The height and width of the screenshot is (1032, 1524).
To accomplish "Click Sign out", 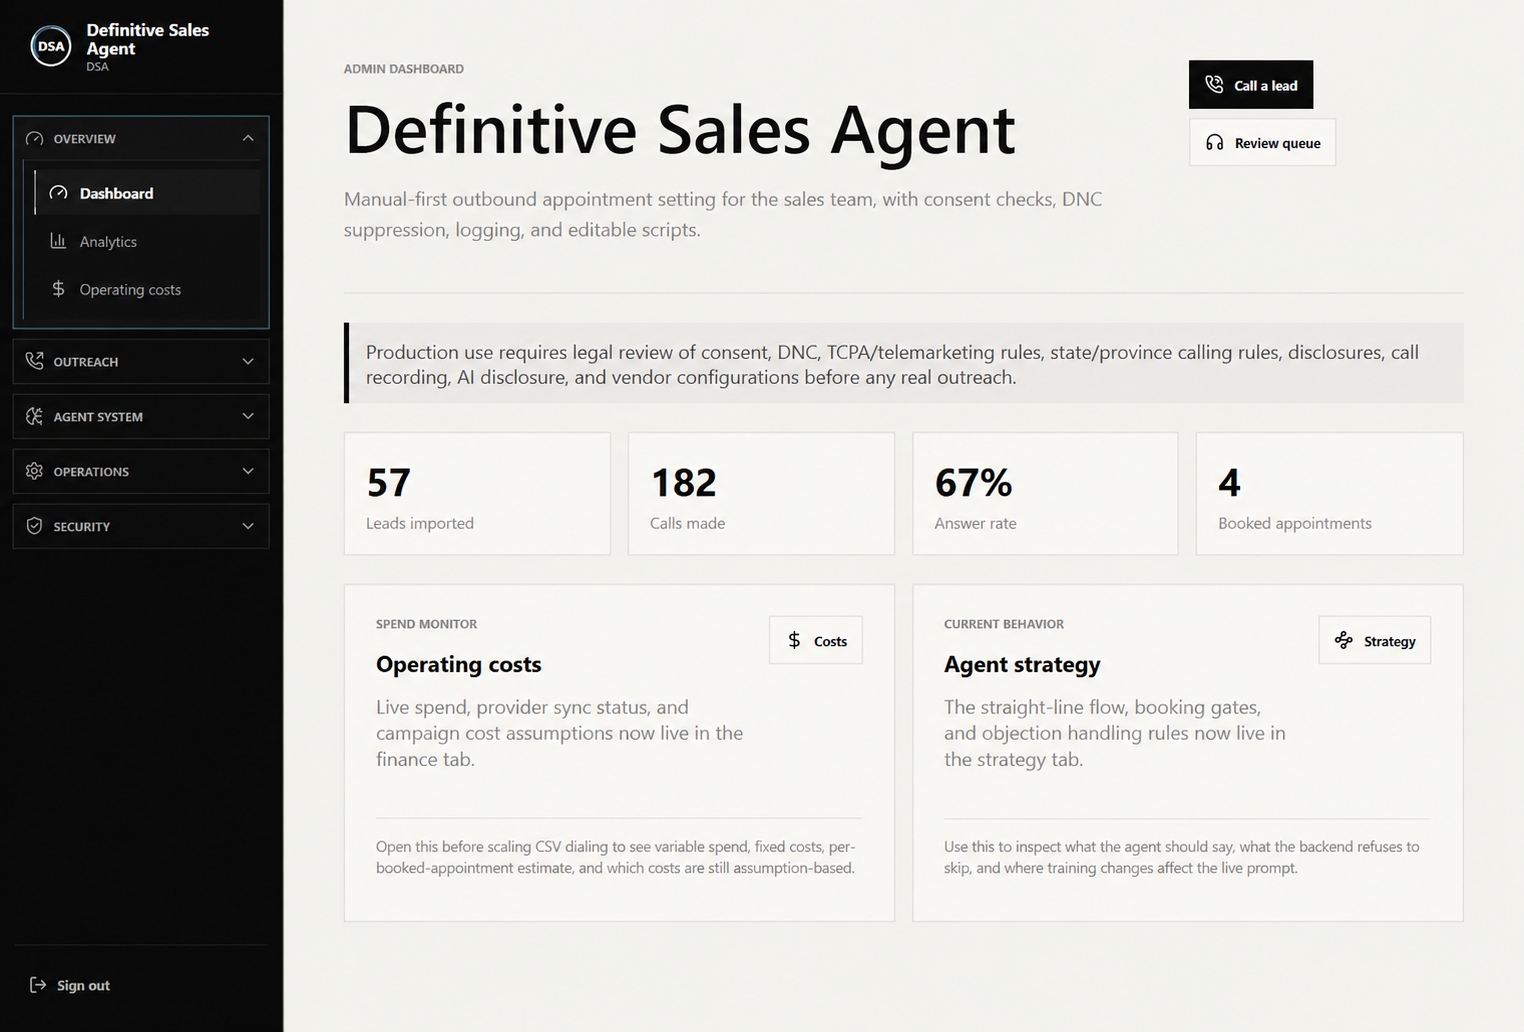I will tap(70, 985).
